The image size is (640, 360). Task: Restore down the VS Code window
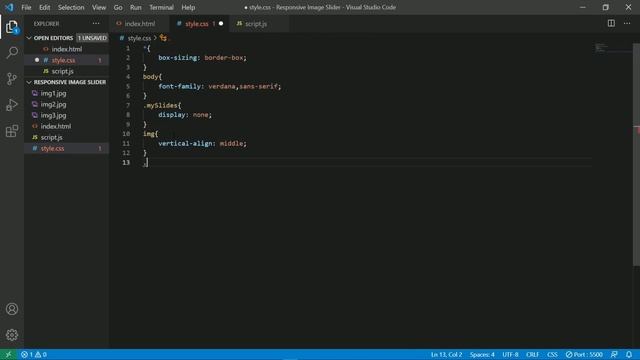[x=605, y=7]
